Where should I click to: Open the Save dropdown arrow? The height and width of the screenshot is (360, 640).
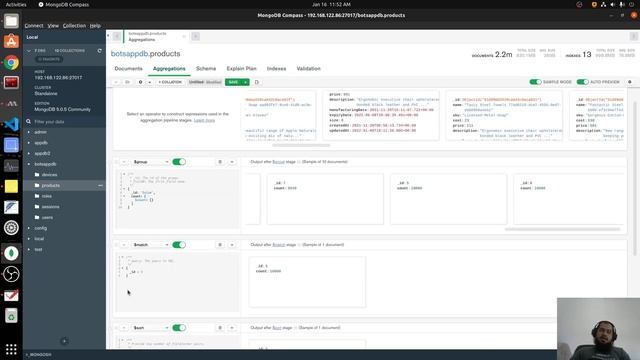(x=246, y=82)
